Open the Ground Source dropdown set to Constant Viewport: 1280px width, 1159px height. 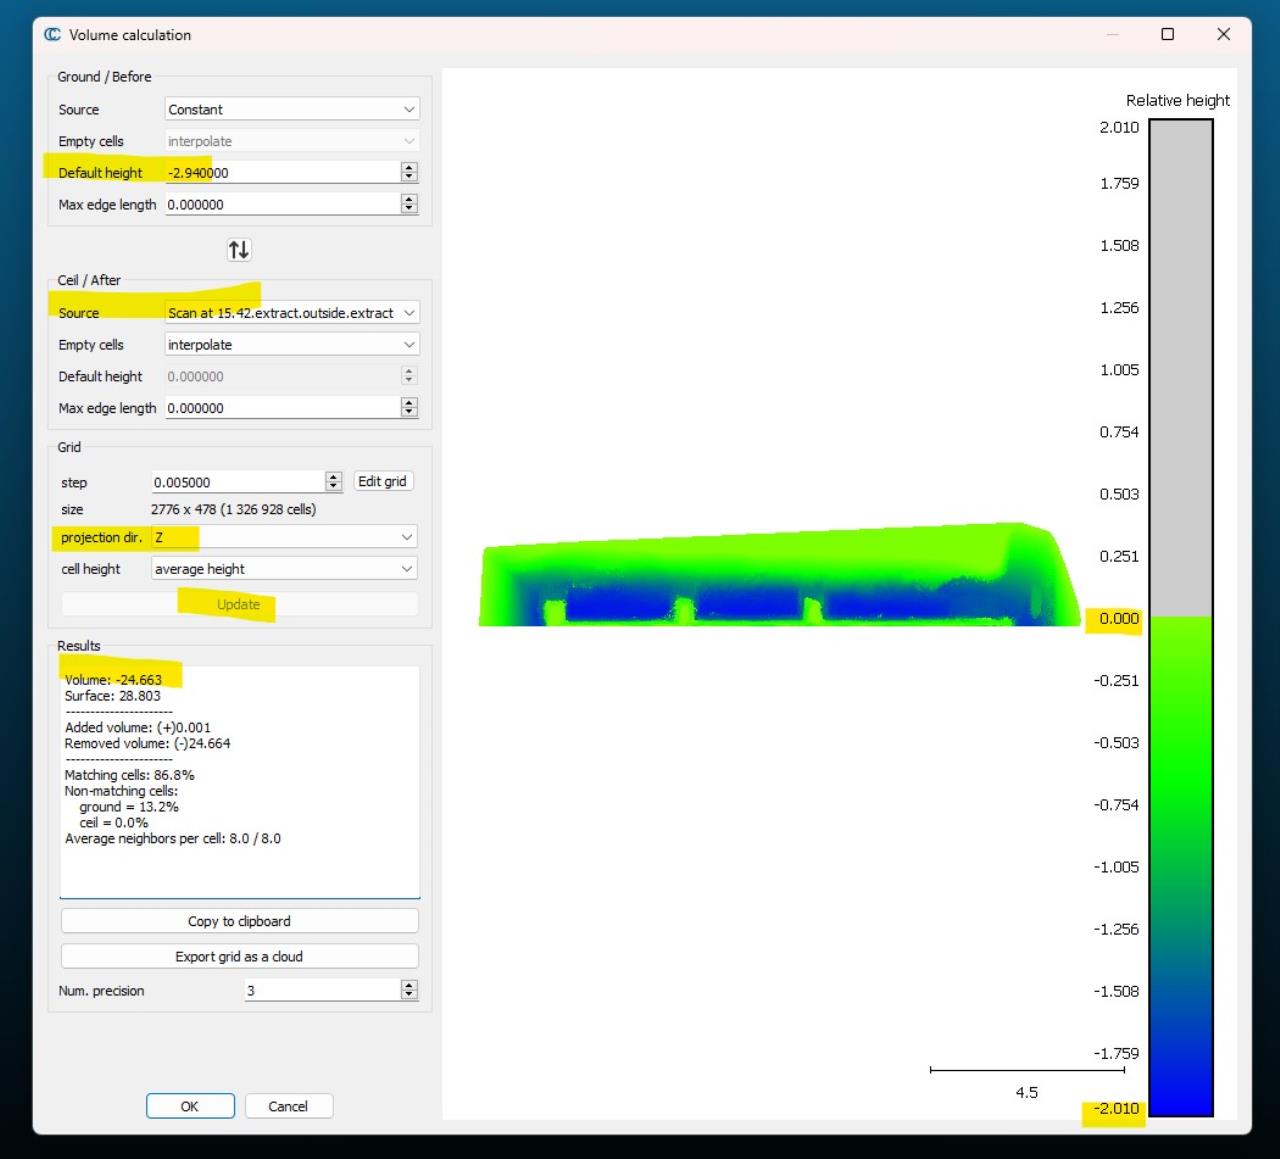[x=291, y=109]
